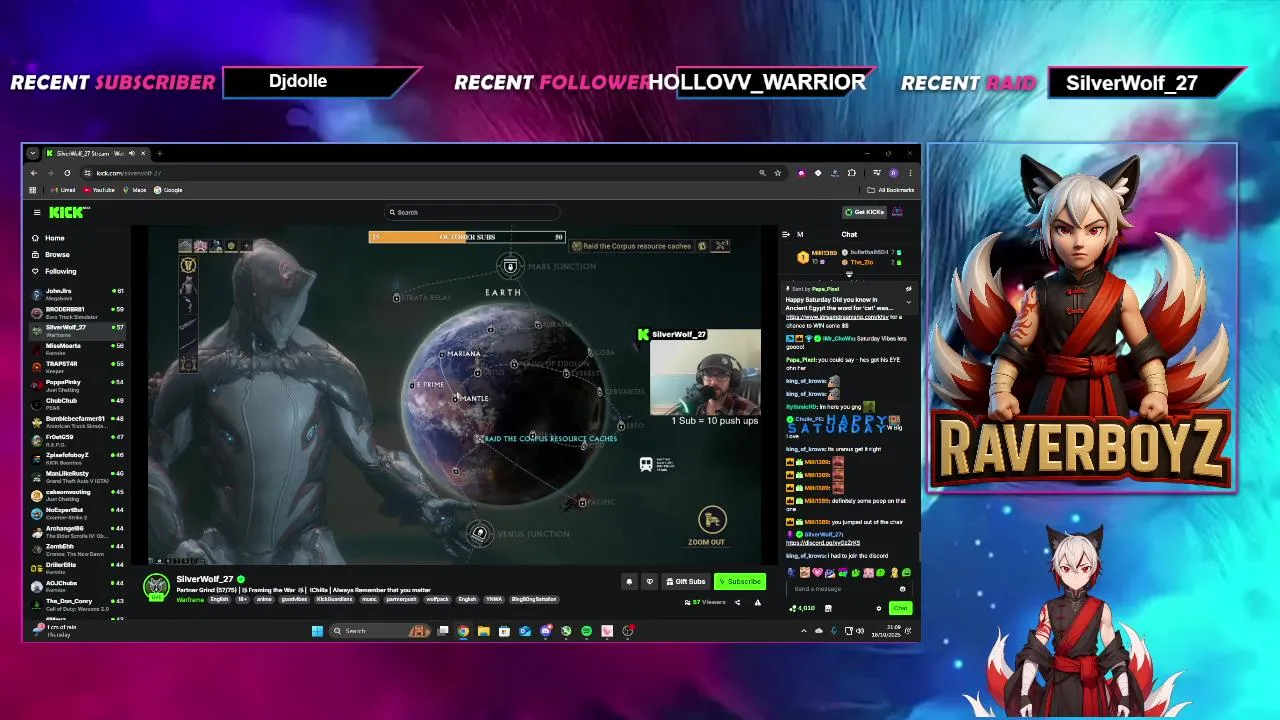Send message with green Chat button
Image resolution: width=1280 pixels, height=720 pixels.
[900, 608]
